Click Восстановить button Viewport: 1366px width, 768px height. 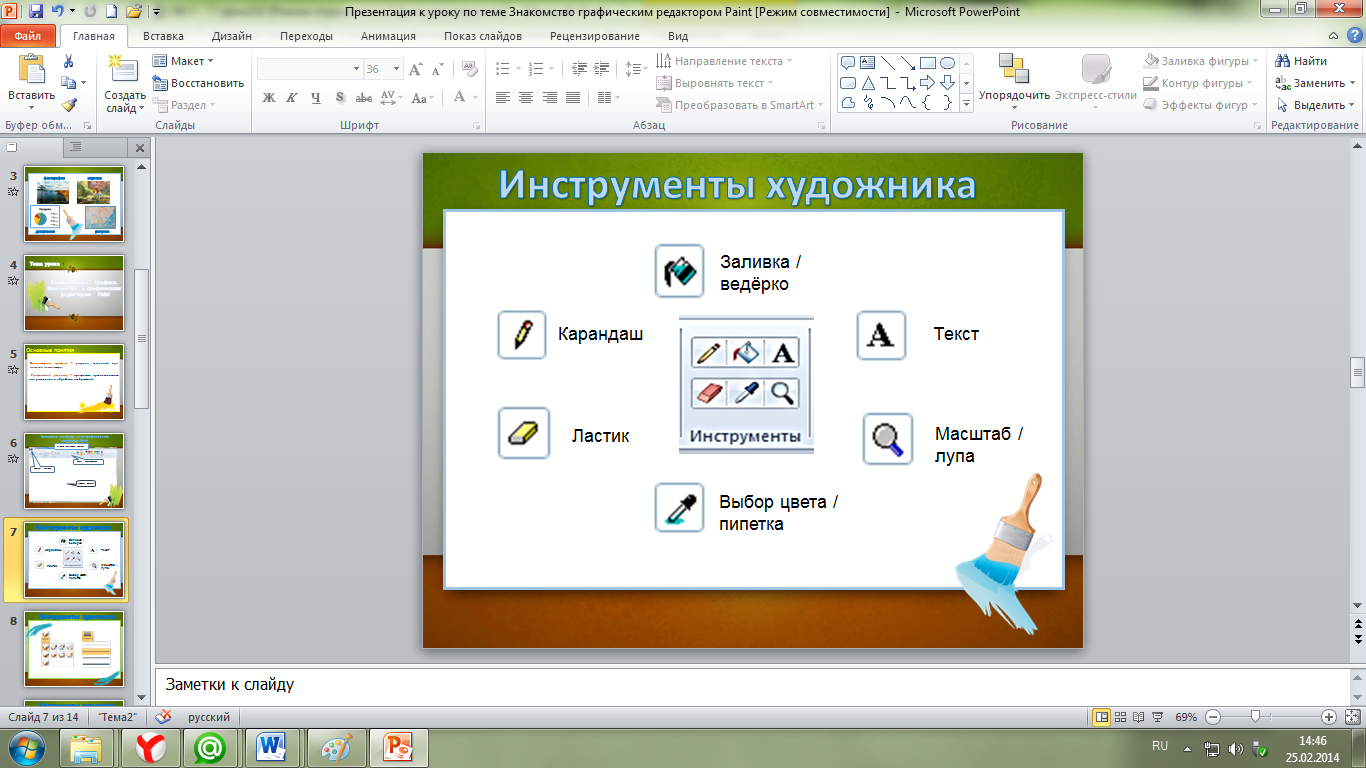pyautogui.click(x=198, y=83)
